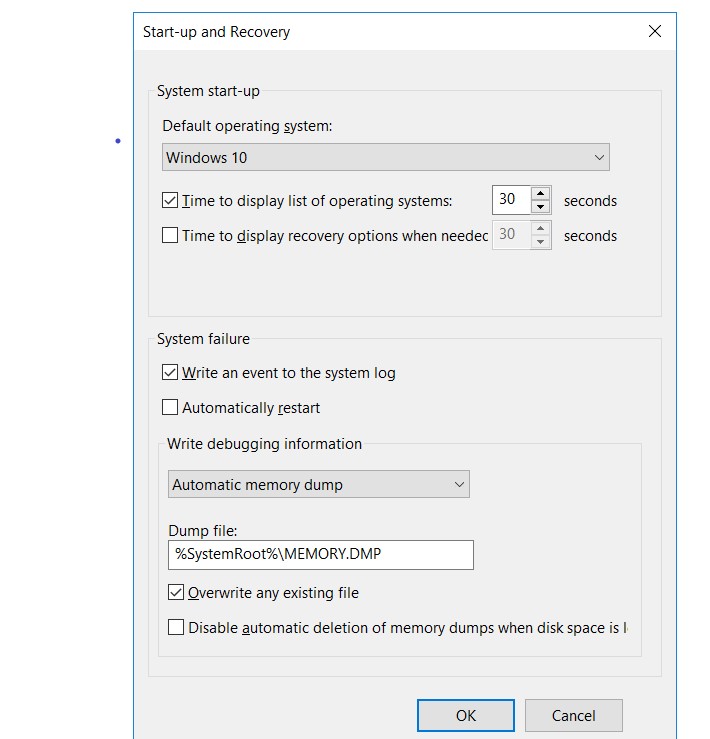
Task: Enable Time to display recovery options checkbox
Action: [x=170, y=235]
